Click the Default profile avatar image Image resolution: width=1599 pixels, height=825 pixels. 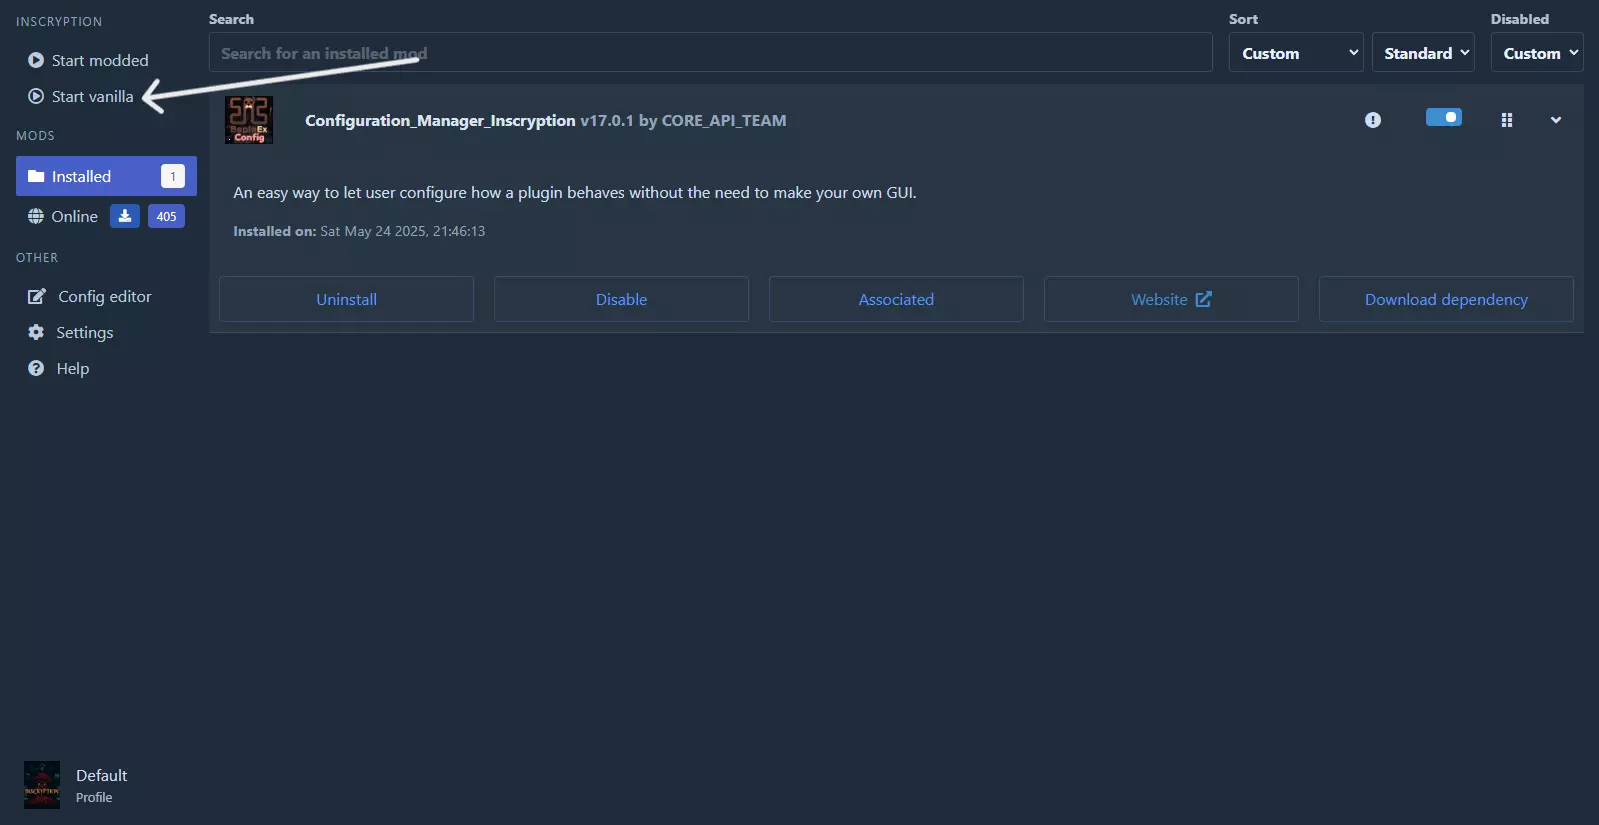42,785
